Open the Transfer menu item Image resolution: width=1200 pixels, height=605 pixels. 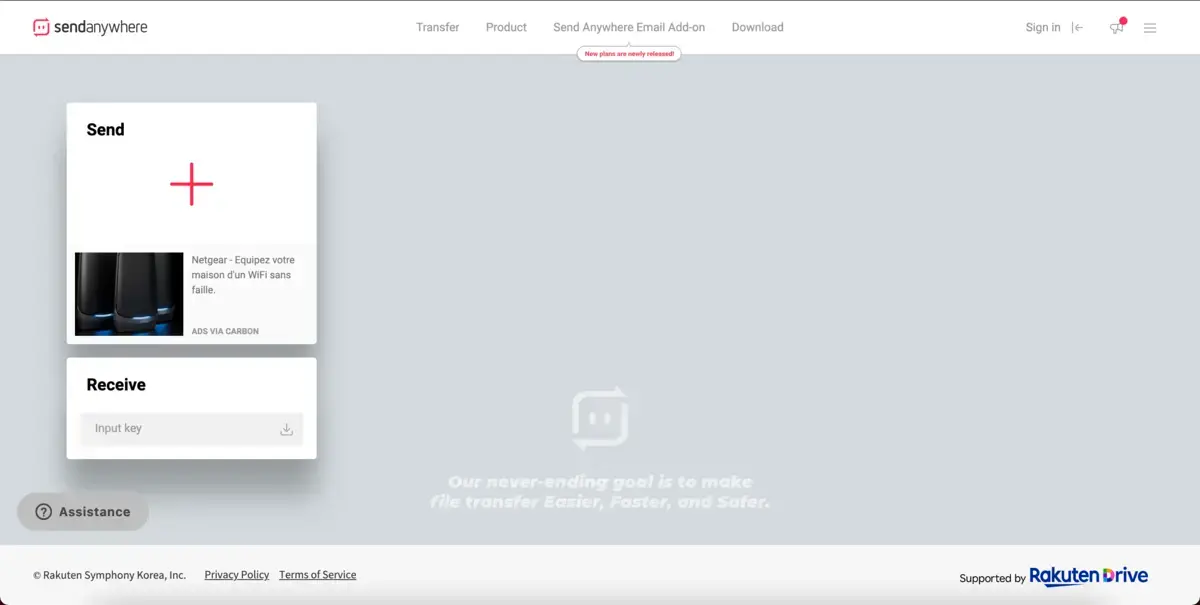click(438, 27)
